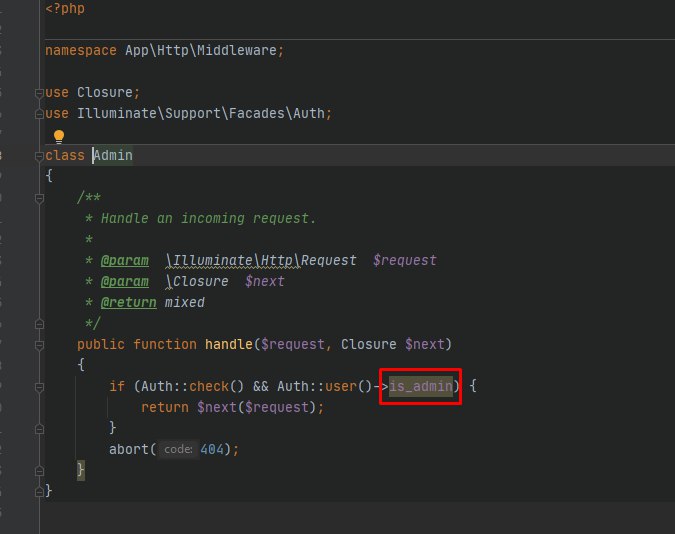Click the '@return' tag
675x534 pixels.
point(129,303)
